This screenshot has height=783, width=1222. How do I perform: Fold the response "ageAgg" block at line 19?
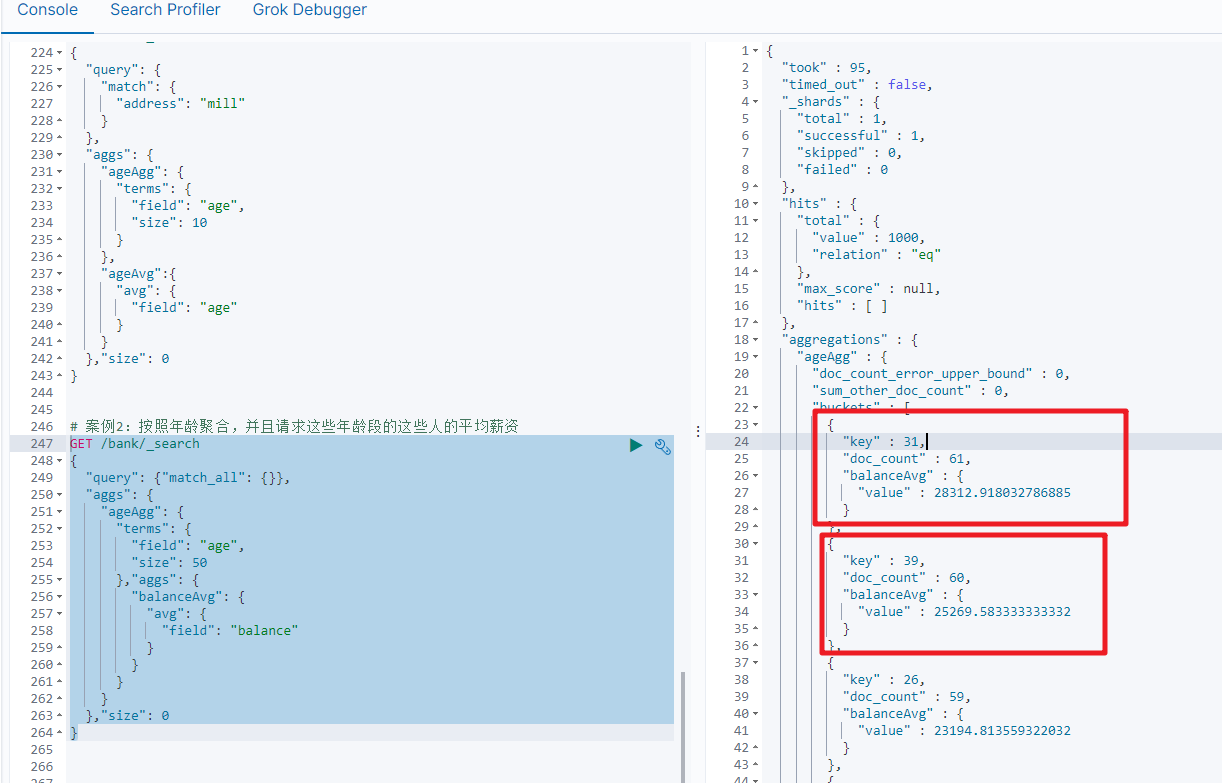(755, 356)
